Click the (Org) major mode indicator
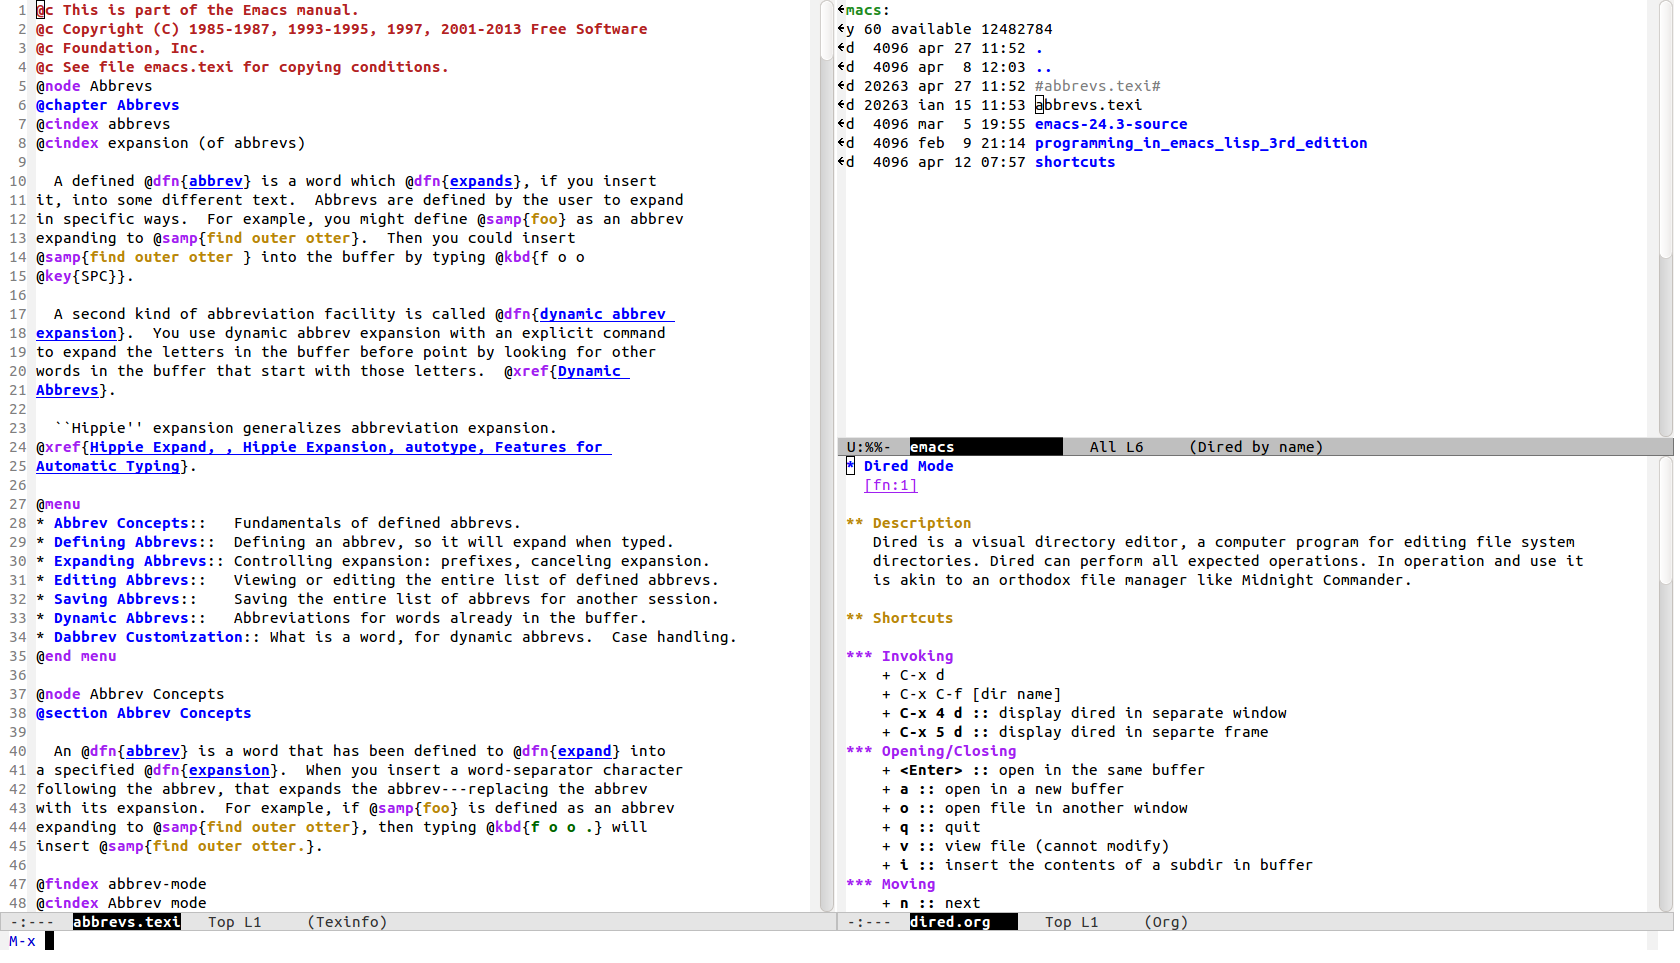 pos(1166,922)
